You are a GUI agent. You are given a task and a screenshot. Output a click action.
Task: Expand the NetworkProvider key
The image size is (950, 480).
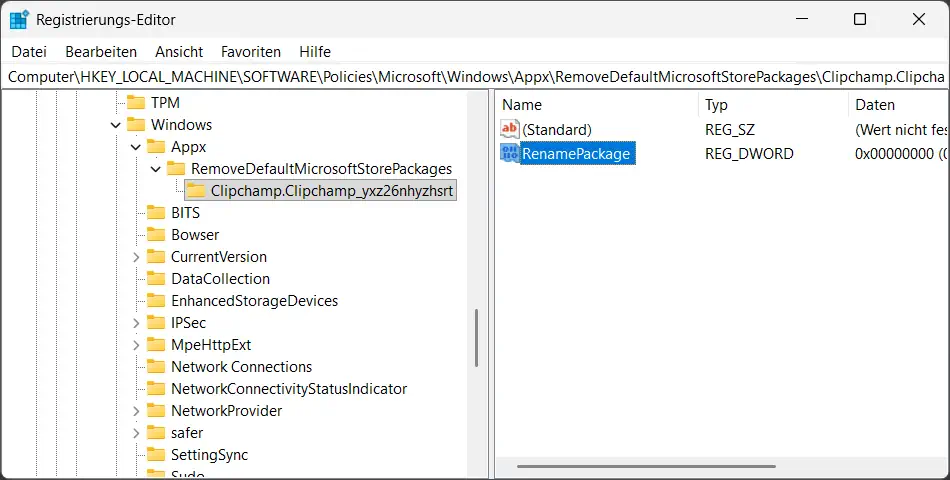click(135, 411)
